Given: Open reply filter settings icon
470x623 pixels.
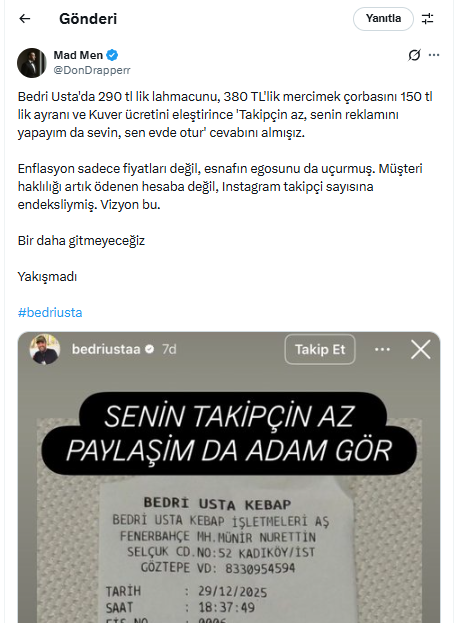Looking at the screenshot, I should 427,19.
